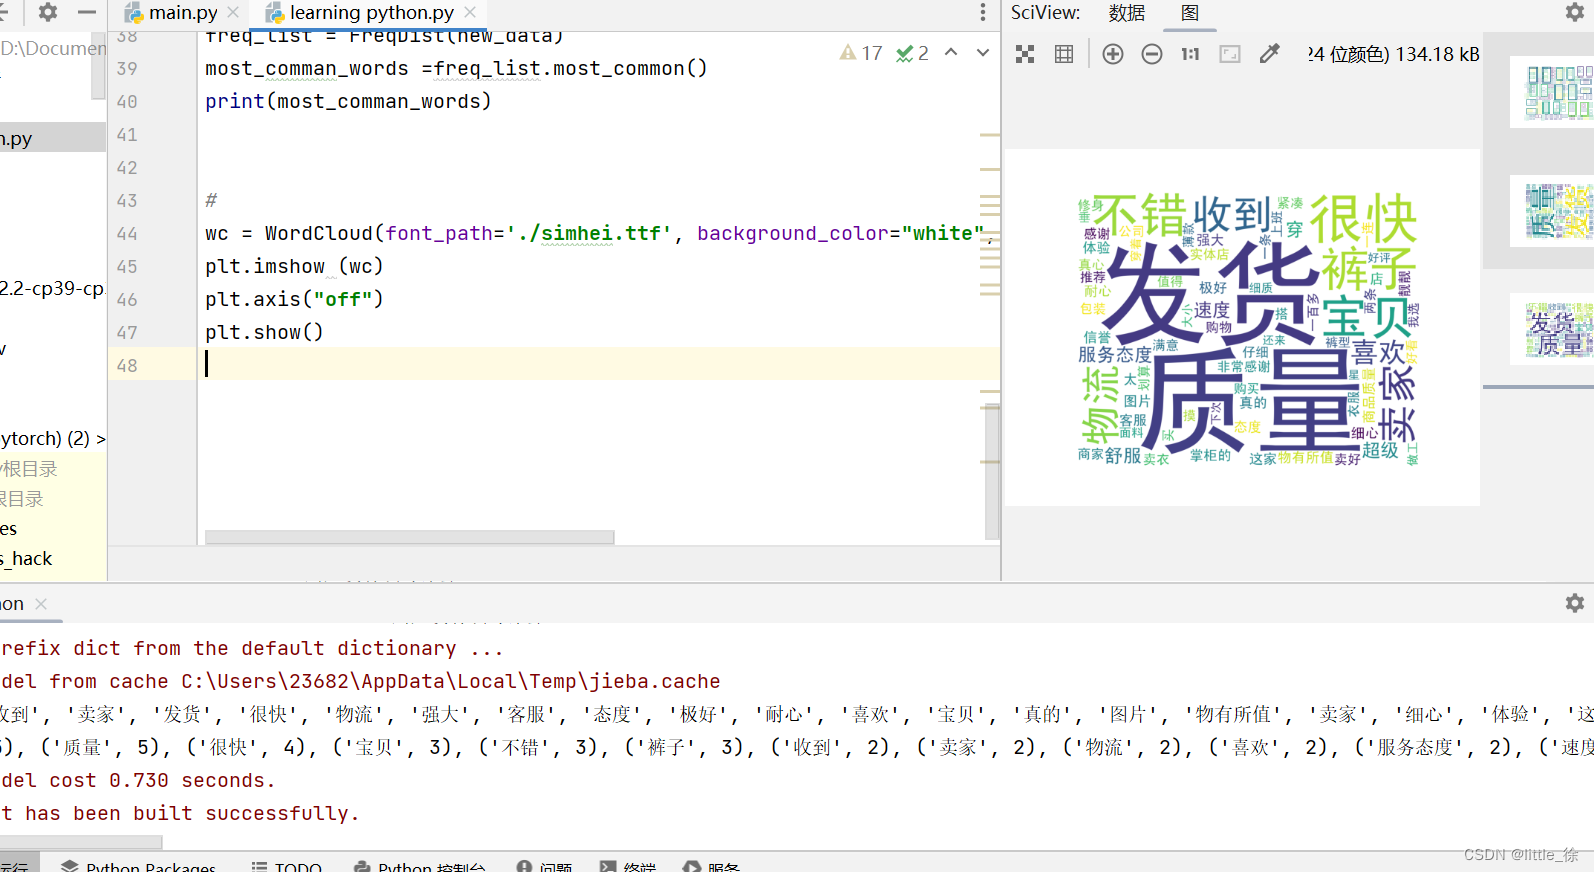The height and width of the screenshot is (872, 1594).
Task: Hide the project tool window
Action: (x=87, y=12)
